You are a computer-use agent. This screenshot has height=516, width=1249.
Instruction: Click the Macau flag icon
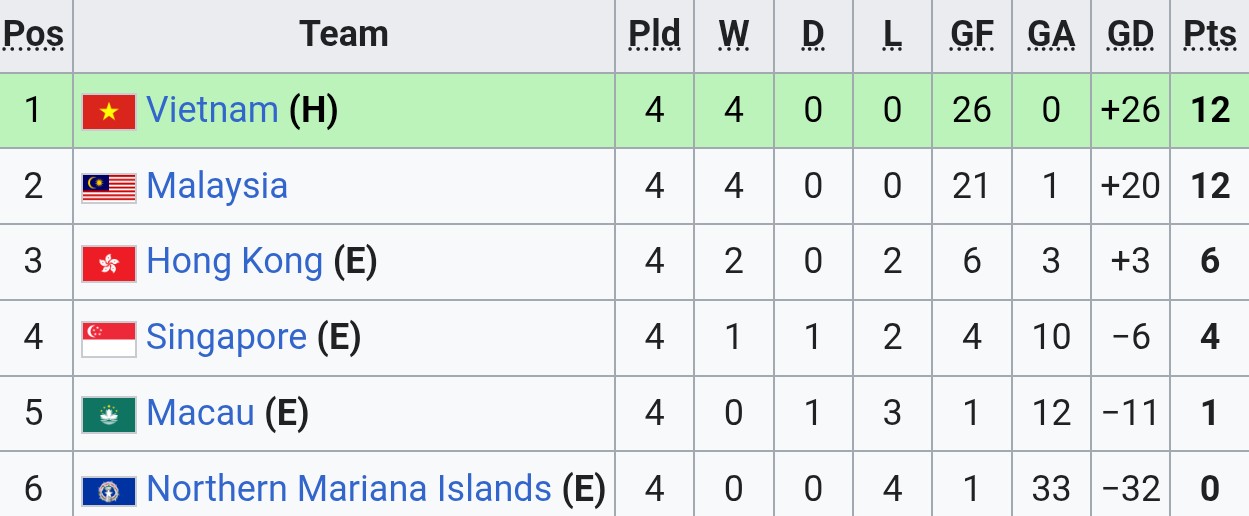[x=109, y=414]
